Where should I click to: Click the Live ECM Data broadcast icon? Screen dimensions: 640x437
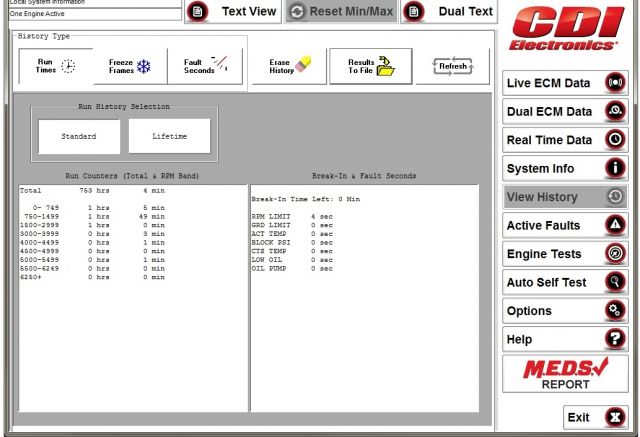pos(616,83)
